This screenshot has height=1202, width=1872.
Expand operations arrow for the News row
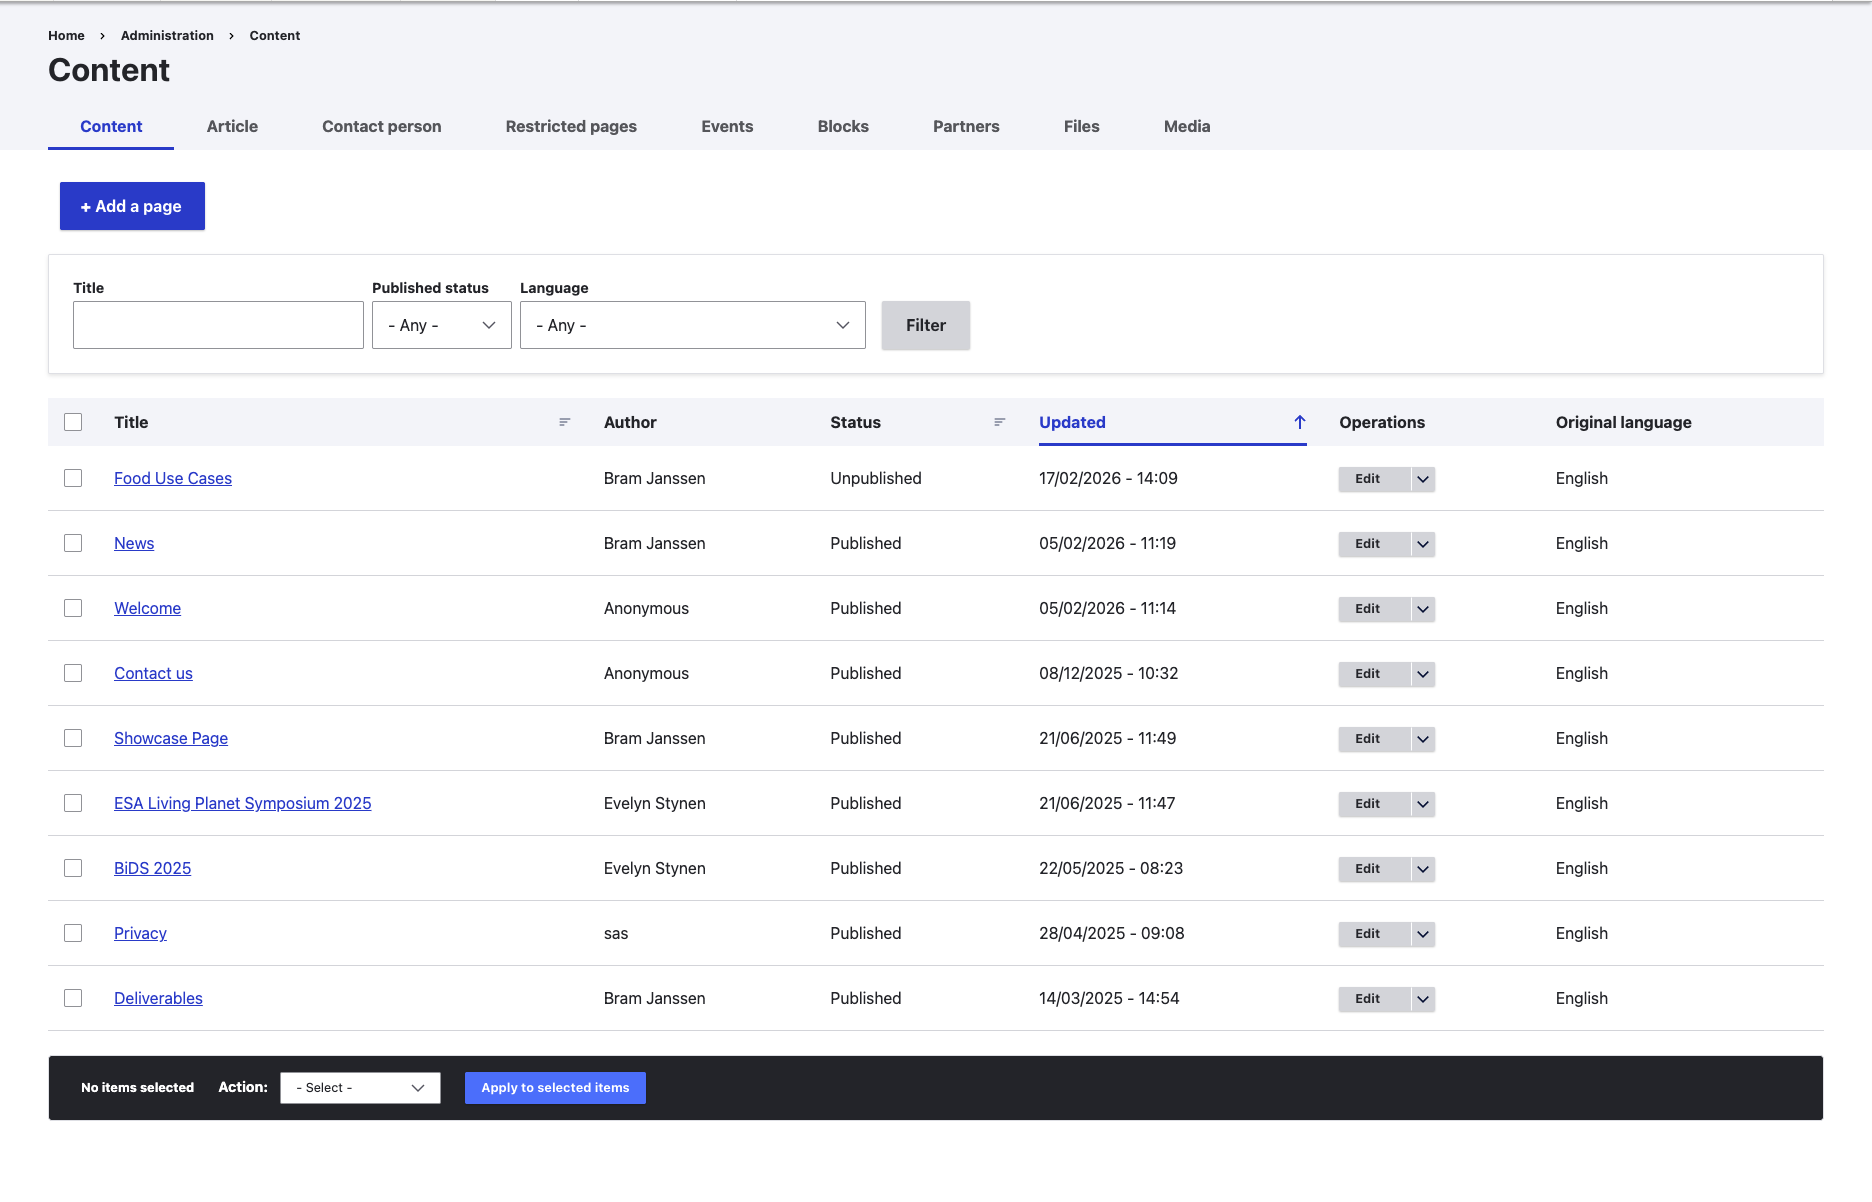tap(1423, 544)
